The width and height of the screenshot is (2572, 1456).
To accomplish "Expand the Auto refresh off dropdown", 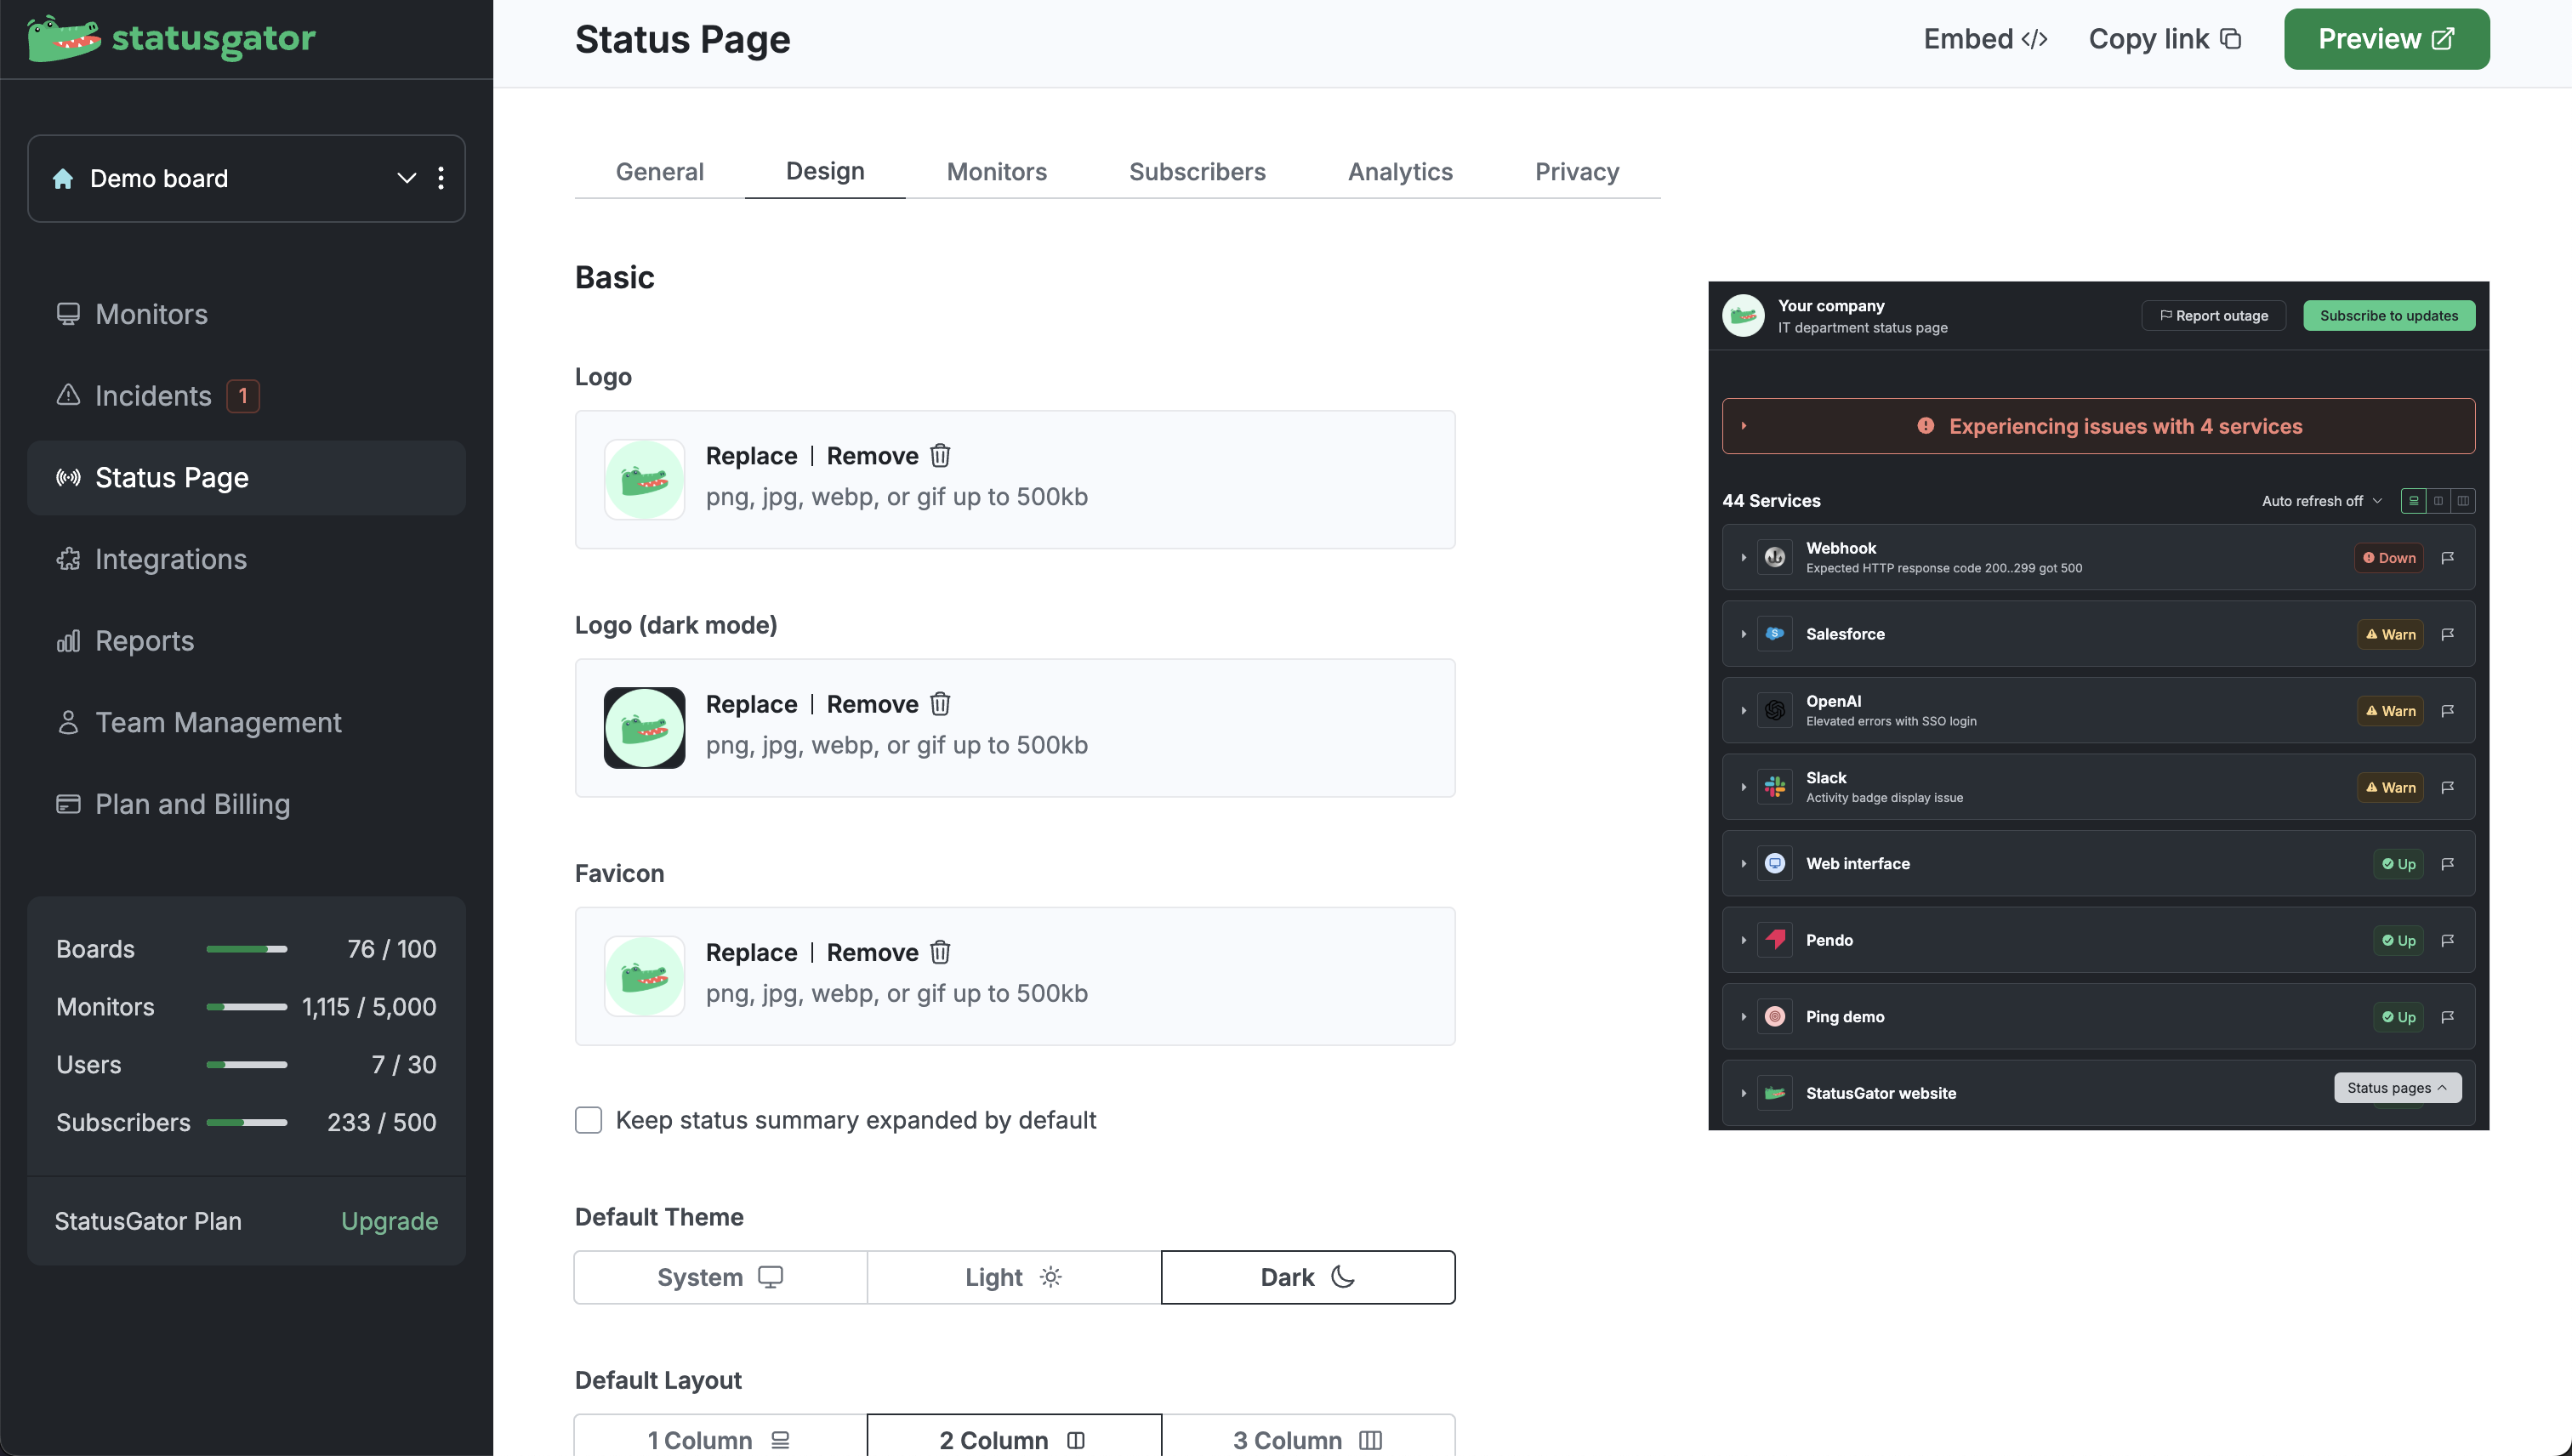I will click(2321, 501).
